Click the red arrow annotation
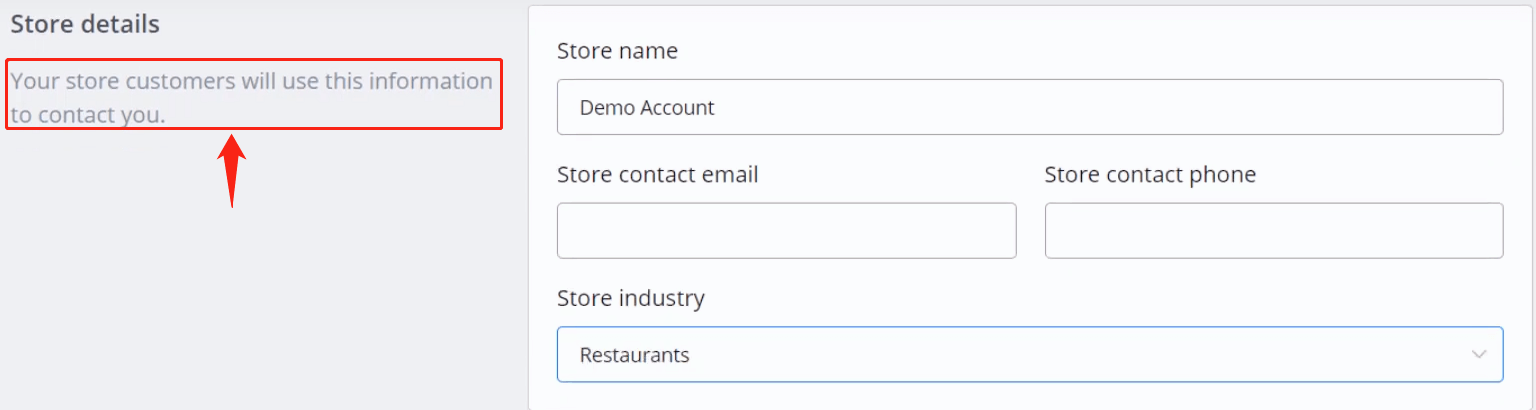The width and height of the screenshot is (1536, 410). [232, 171]
